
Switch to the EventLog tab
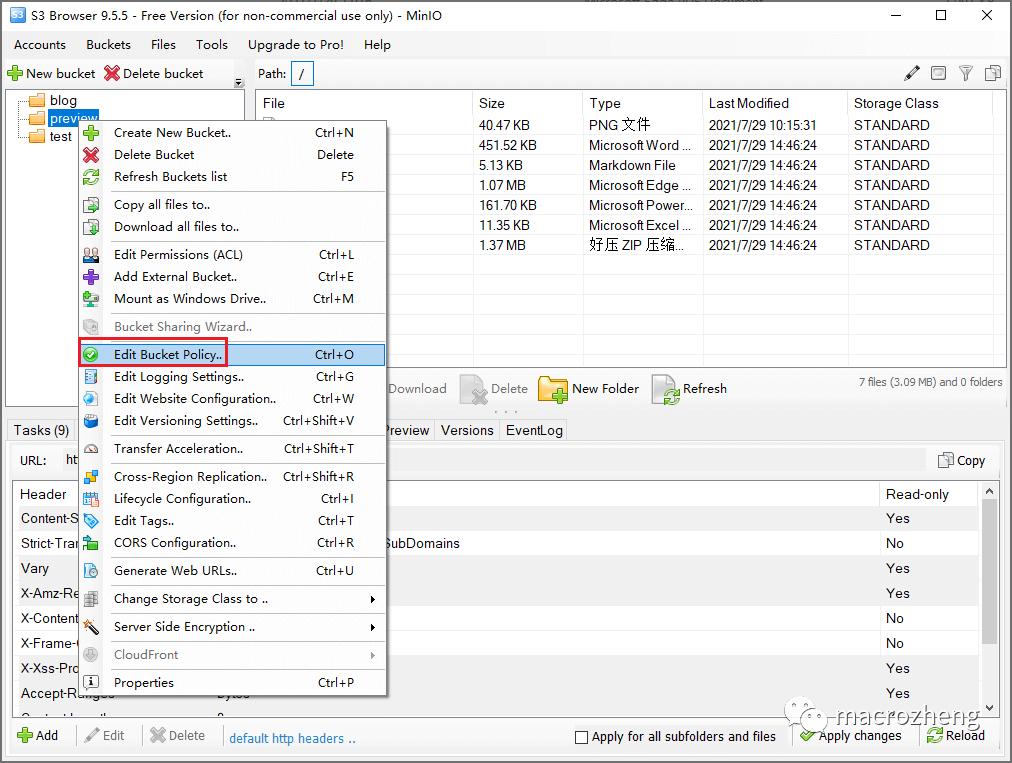[534, 430]
